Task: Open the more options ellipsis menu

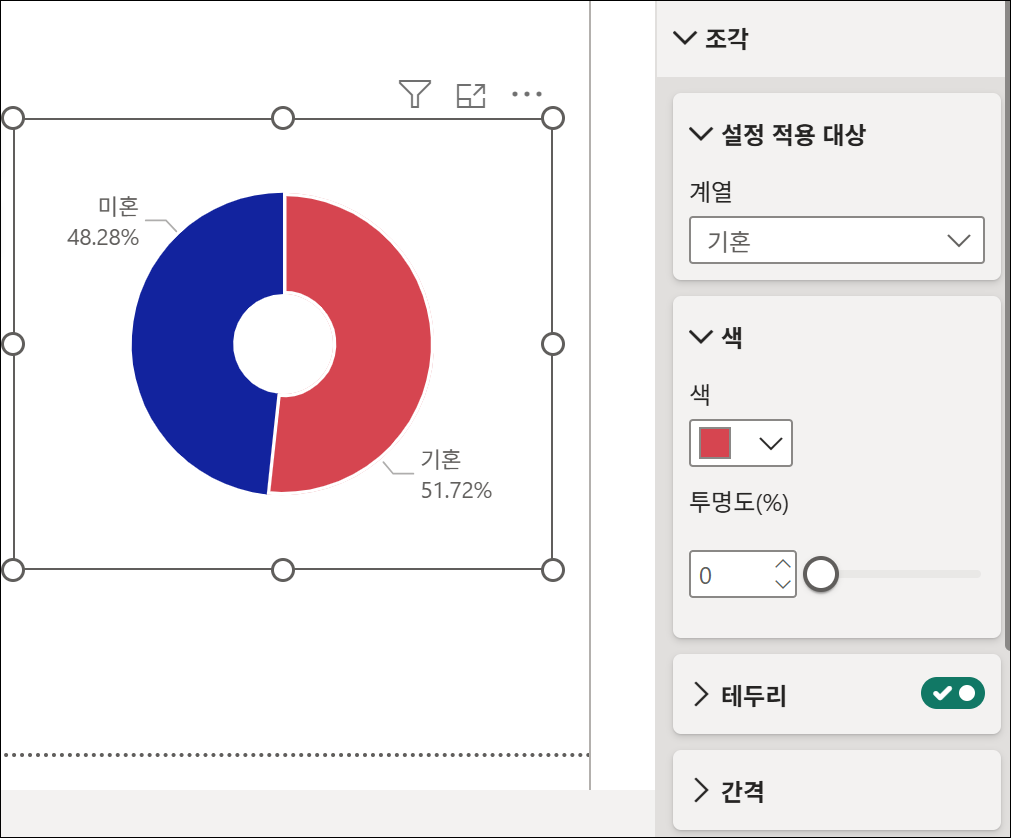Action: pyautogui.click(x=527, y=94)
